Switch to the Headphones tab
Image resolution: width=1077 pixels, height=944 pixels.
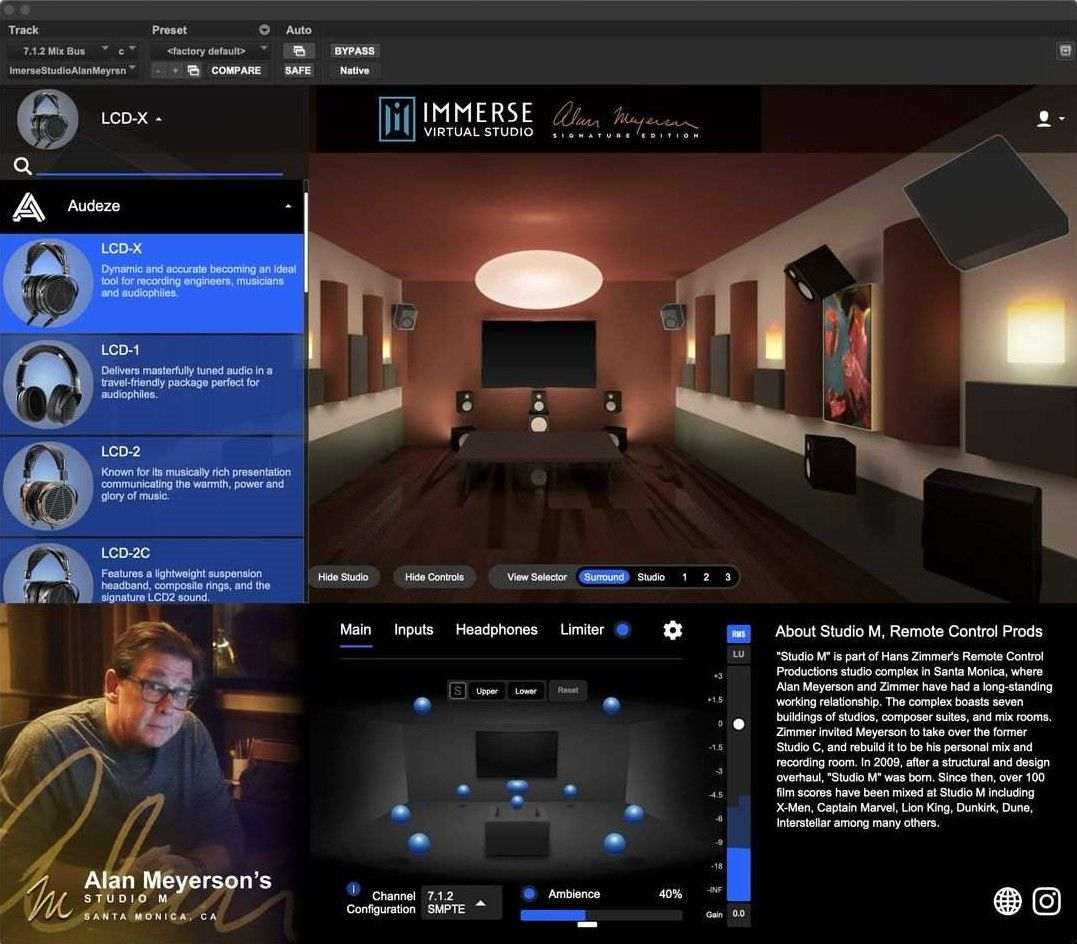point(496,630)
